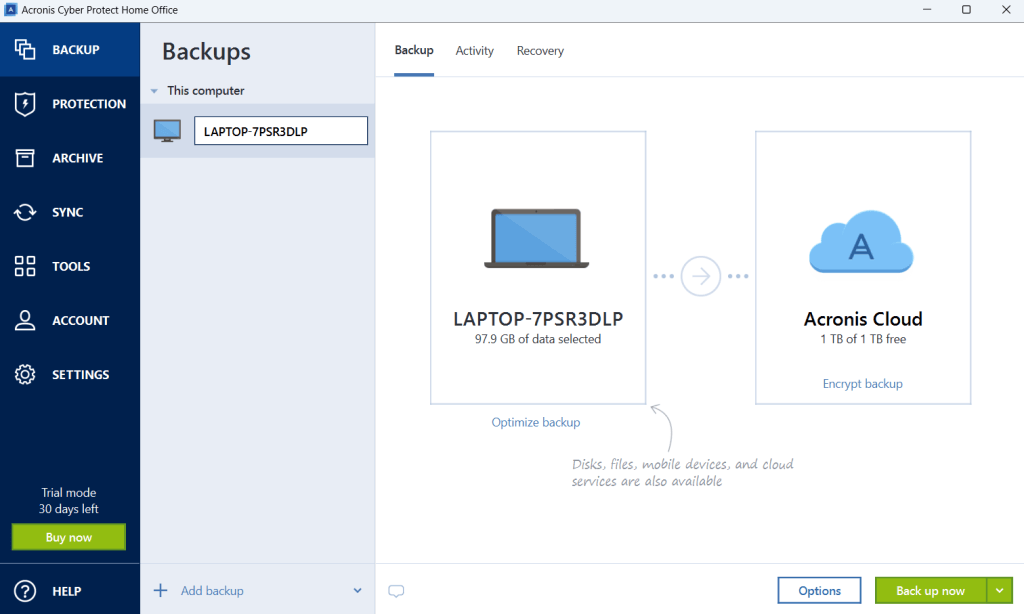This screenshot has height=614, width=1024.
Task: Click the Acronis Cloud destination icon
Action: point(861,242)
